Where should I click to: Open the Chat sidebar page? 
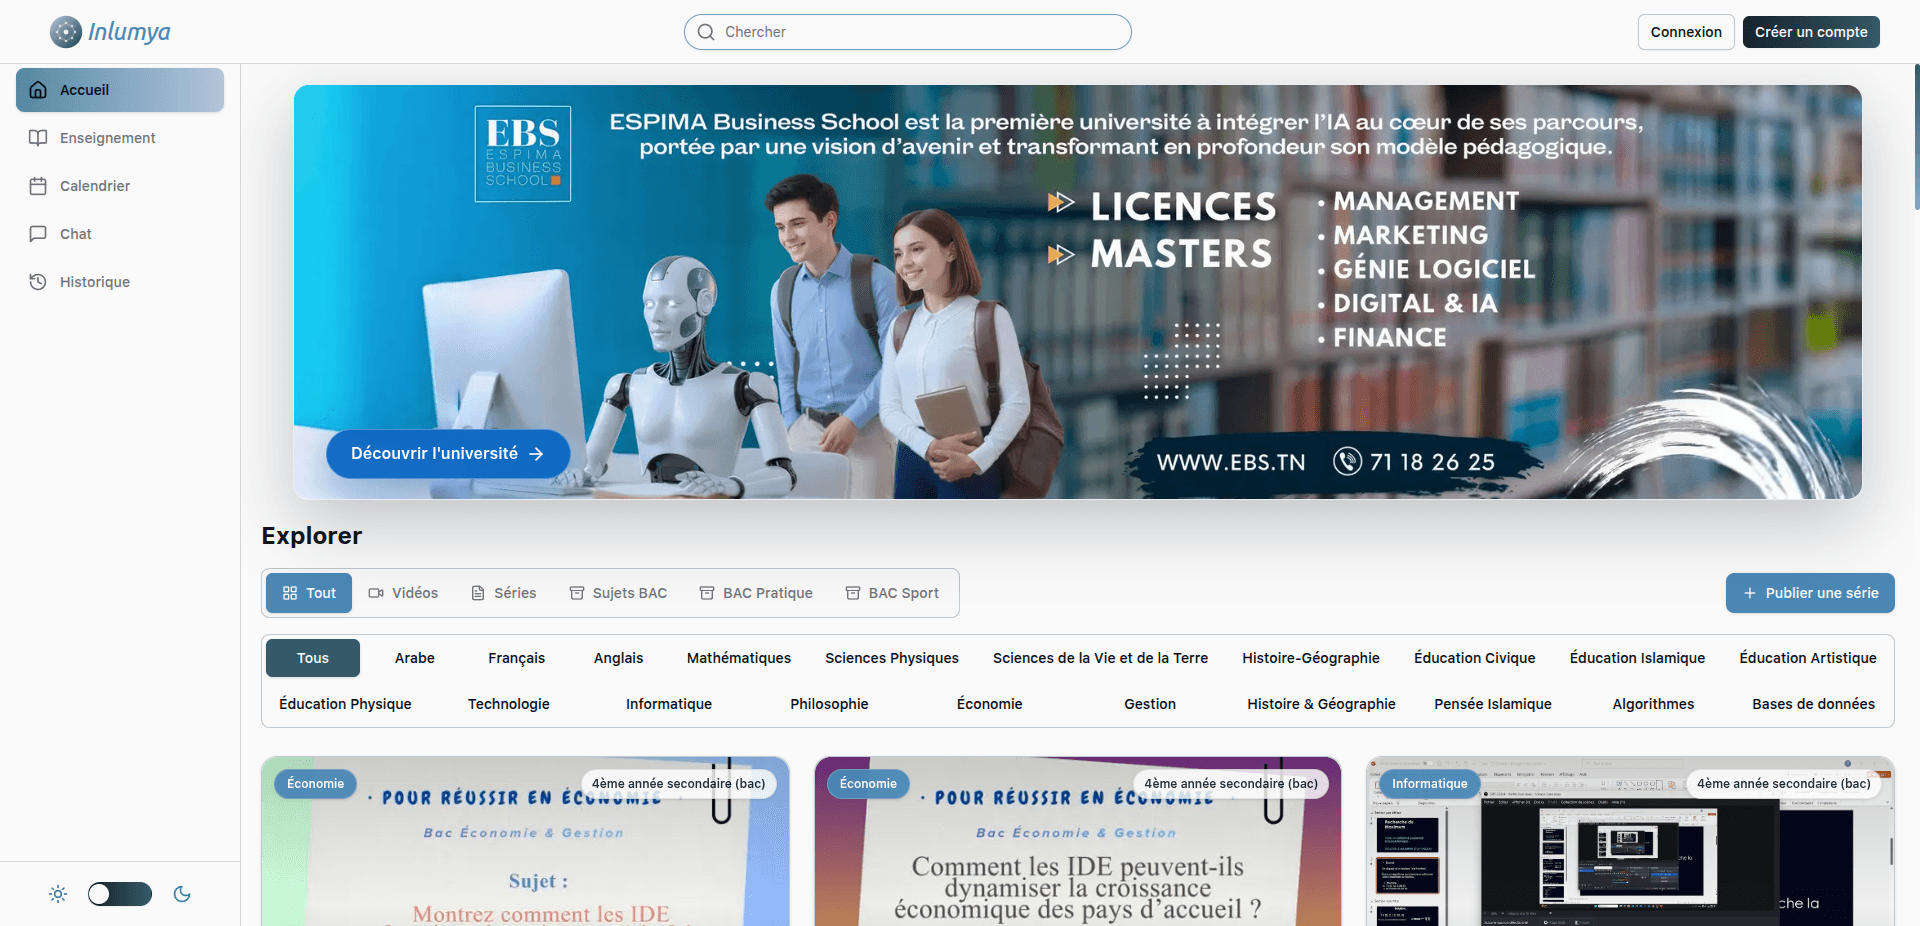point(120,234)
